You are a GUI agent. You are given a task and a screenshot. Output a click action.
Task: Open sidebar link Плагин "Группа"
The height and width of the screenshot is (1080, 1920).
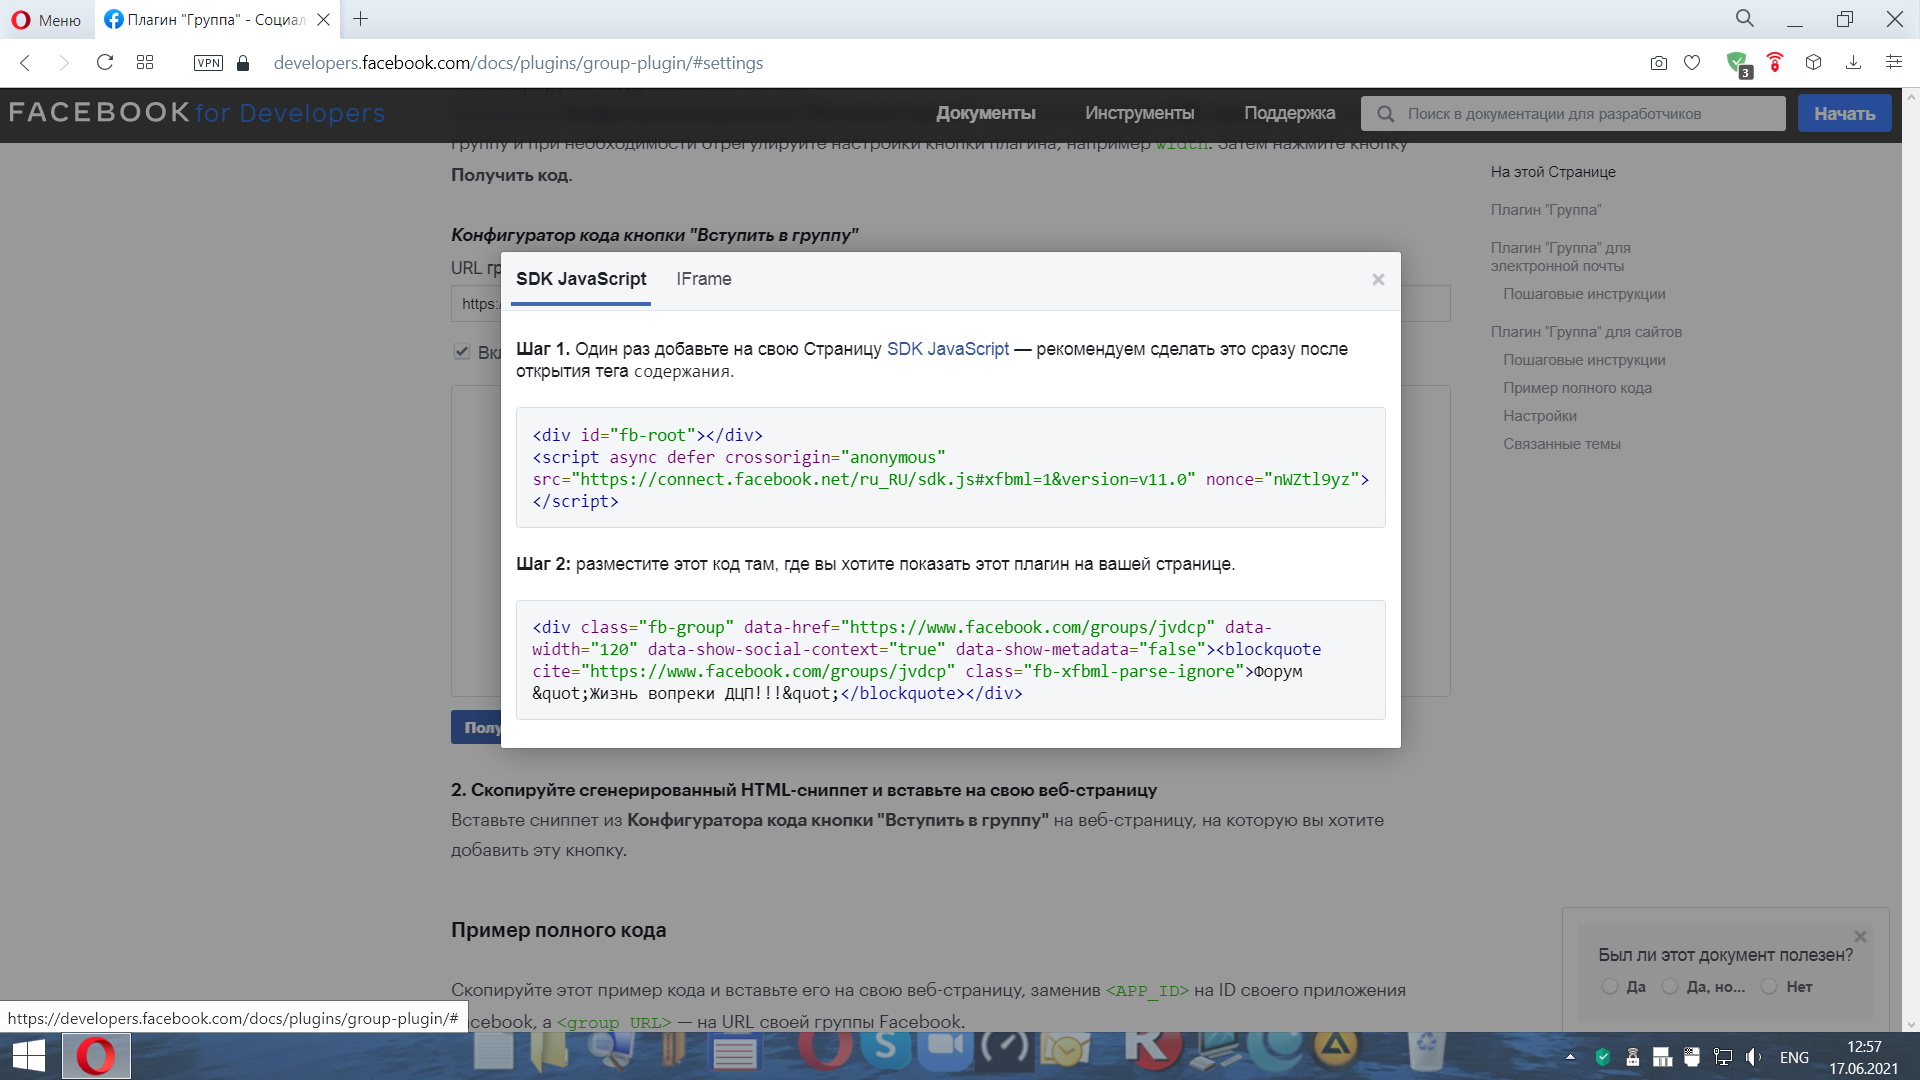pyautogui.click(x=1545, y=210)
